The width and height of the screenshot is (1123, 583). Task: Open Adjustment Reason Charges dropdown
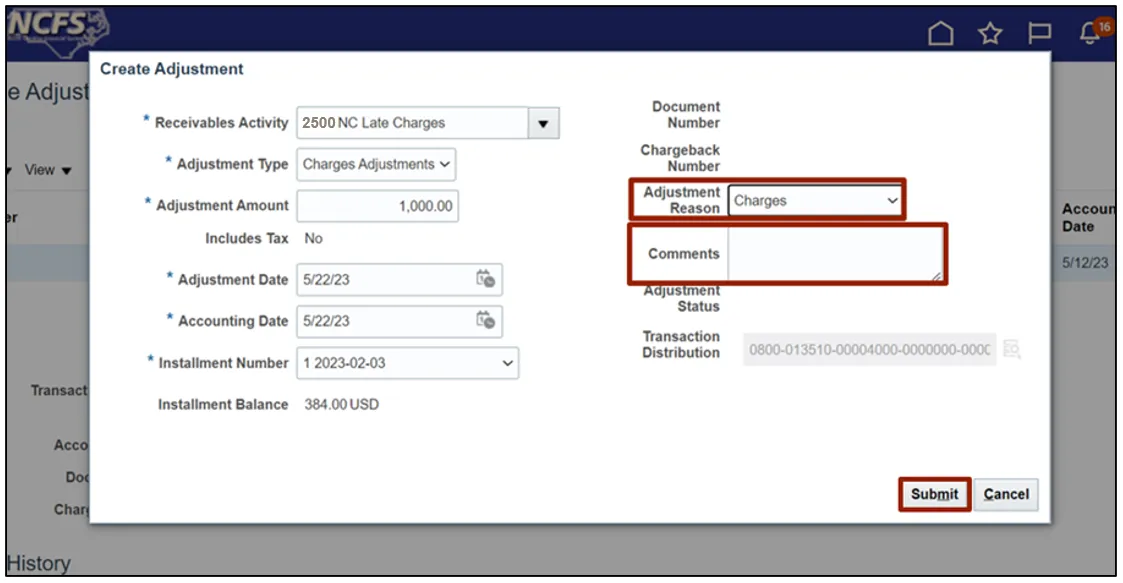pyautogui.click(x=815, y=201)
